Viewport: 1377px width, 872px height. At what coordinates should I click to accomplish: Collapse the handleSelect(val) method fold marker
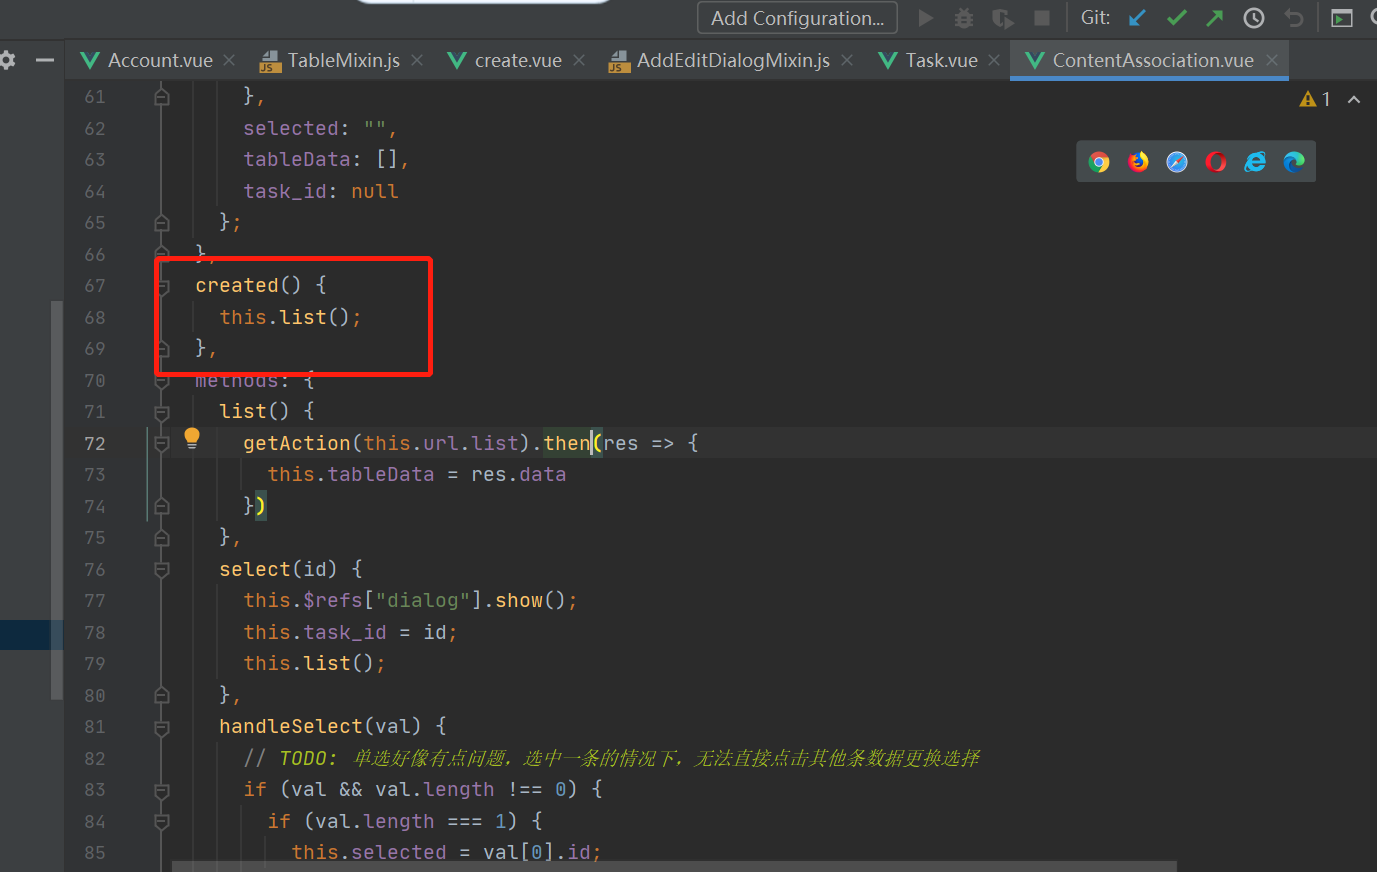coord(162,727)
